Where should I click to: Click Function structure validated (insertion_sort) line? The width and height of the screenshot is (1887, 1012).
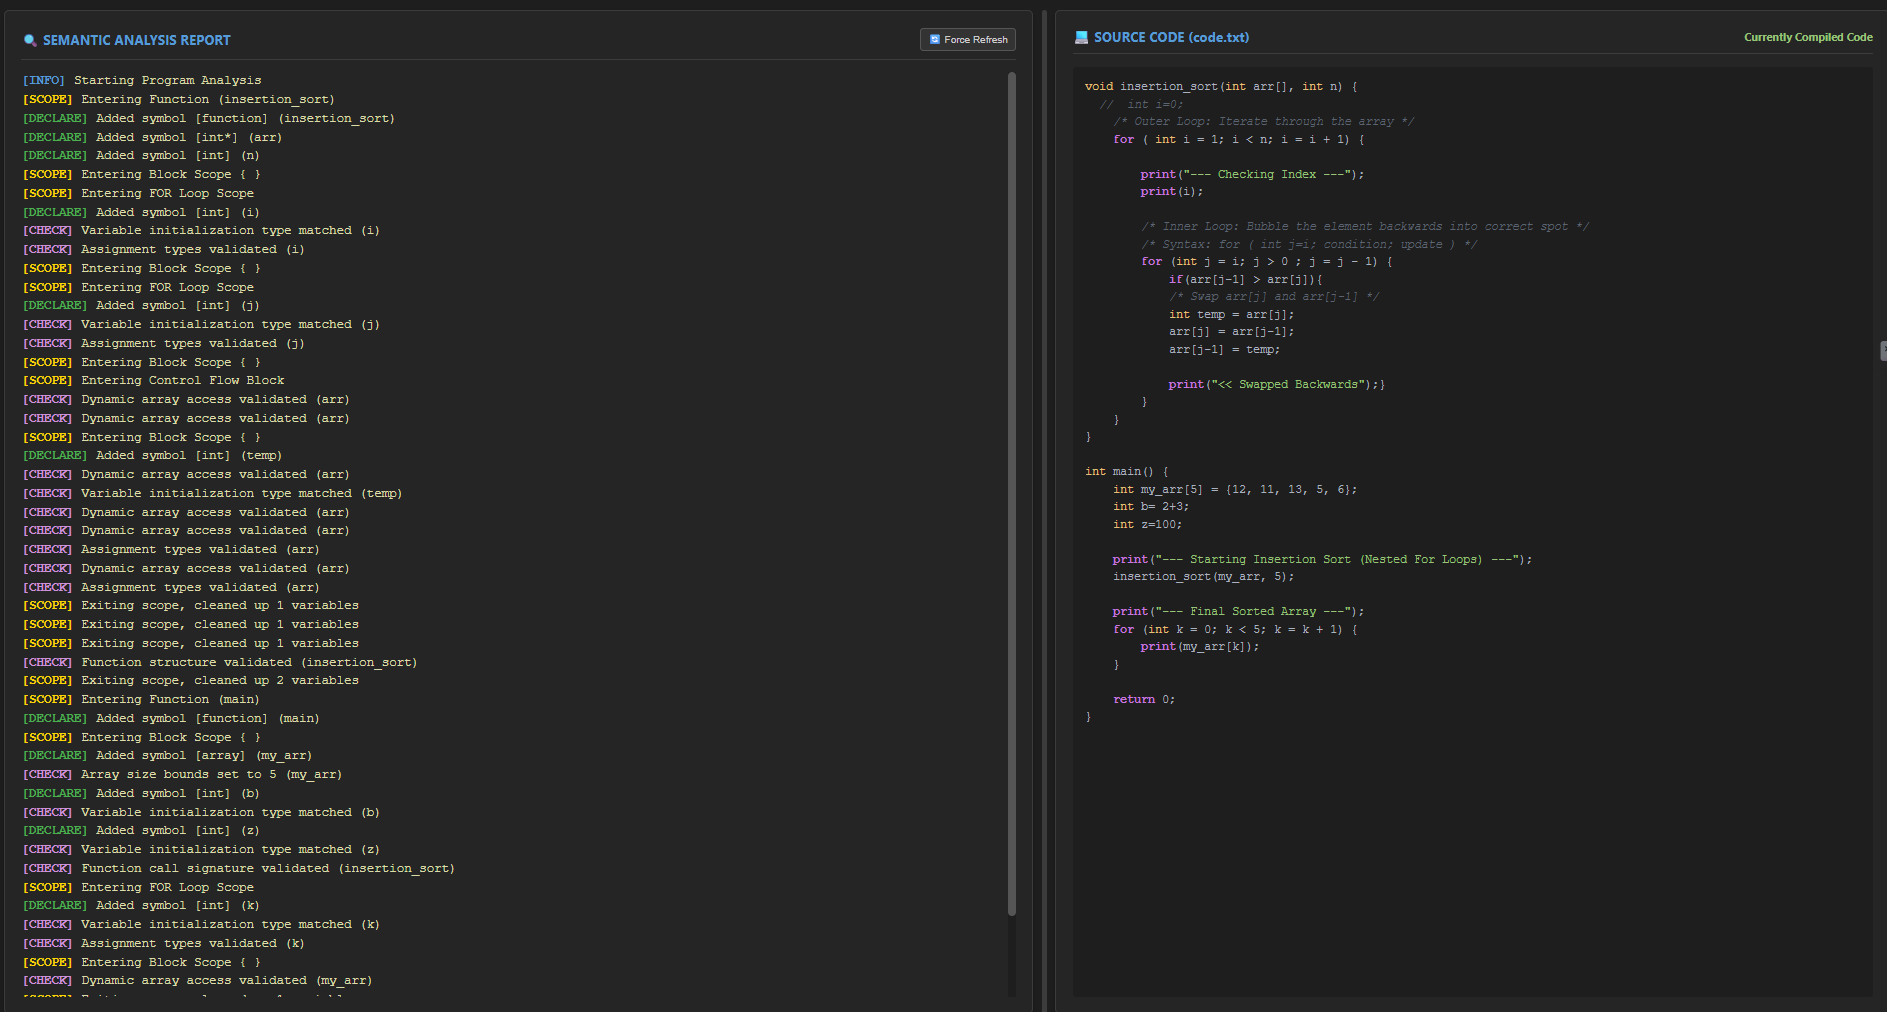click(220, 662)
